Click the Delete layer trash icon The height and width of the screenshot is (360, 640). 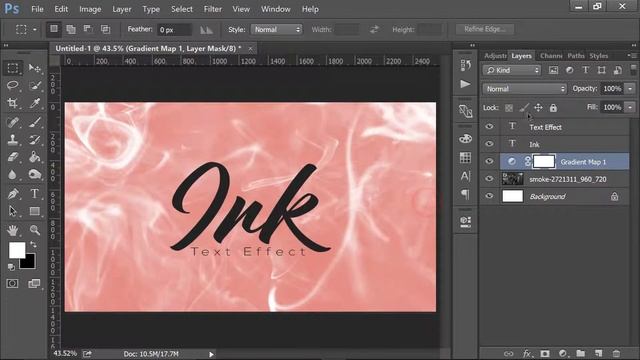point(616,353)
